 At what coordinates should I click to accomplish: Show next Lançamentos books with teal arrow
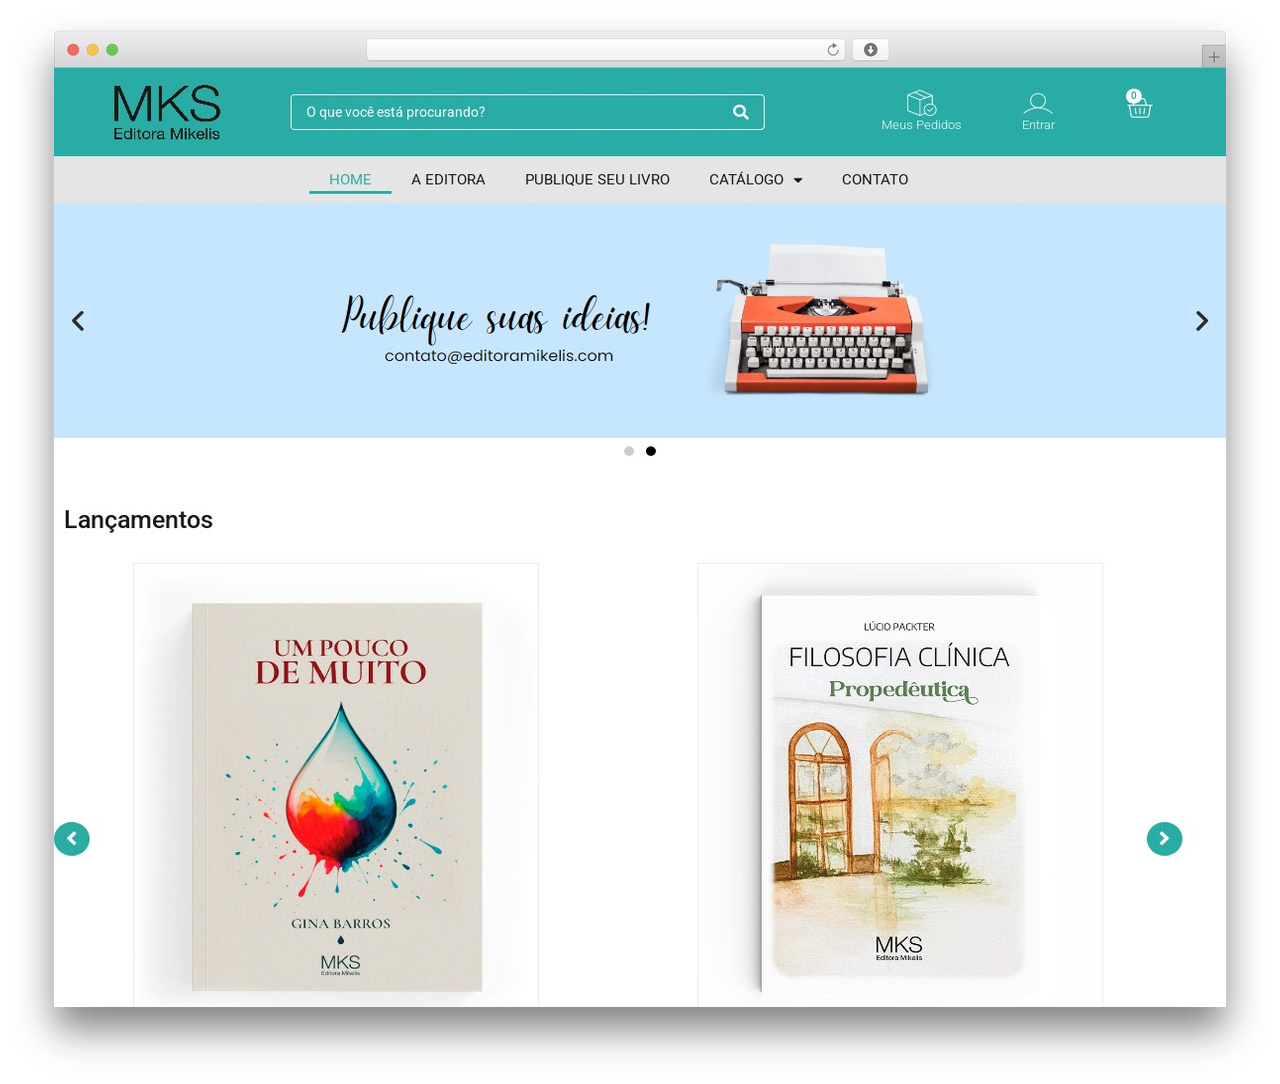coord(1164,838)
